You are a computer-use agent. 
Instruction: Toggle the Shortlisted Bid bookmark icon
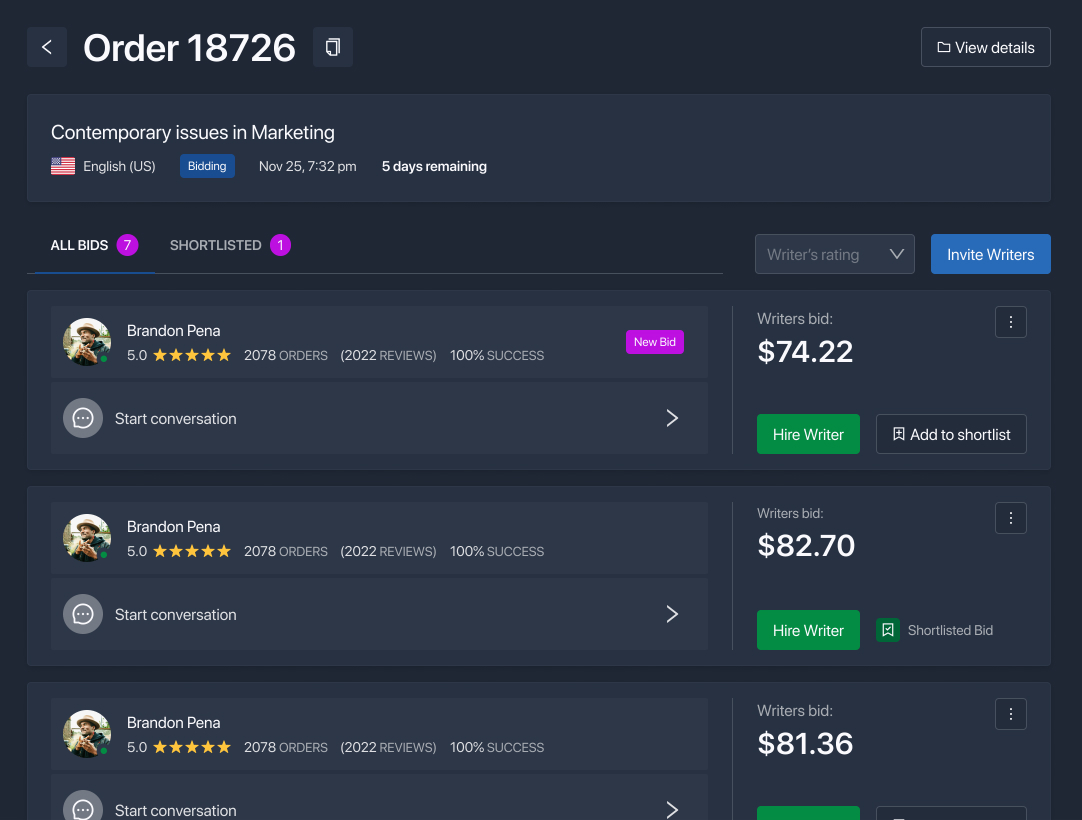tap(887, 630)
